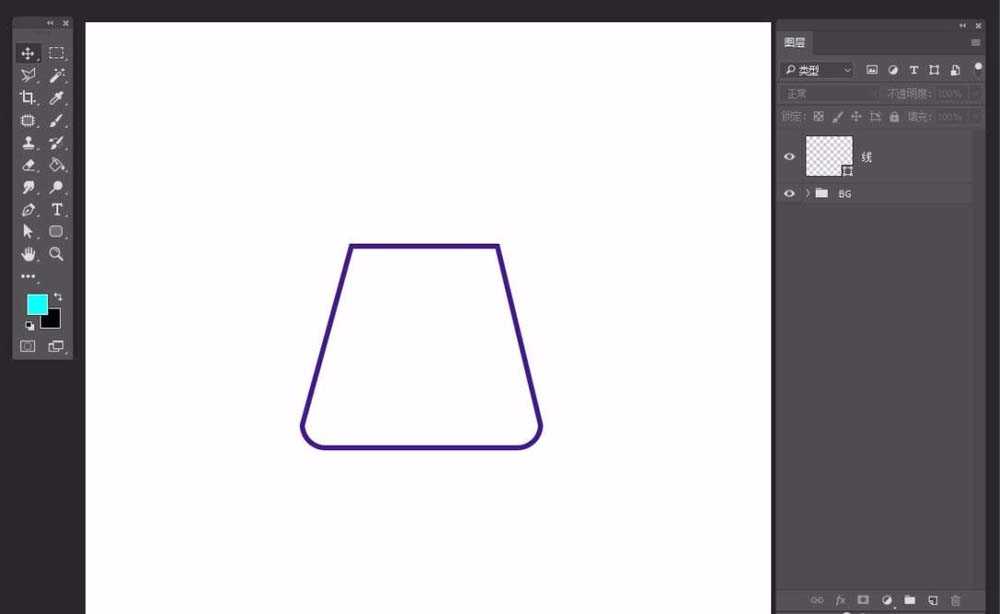Image resolution: width=1000 pixels, height=614 pixels.
Task: Activate the Pen tool
Action: (x=28, y=210)
